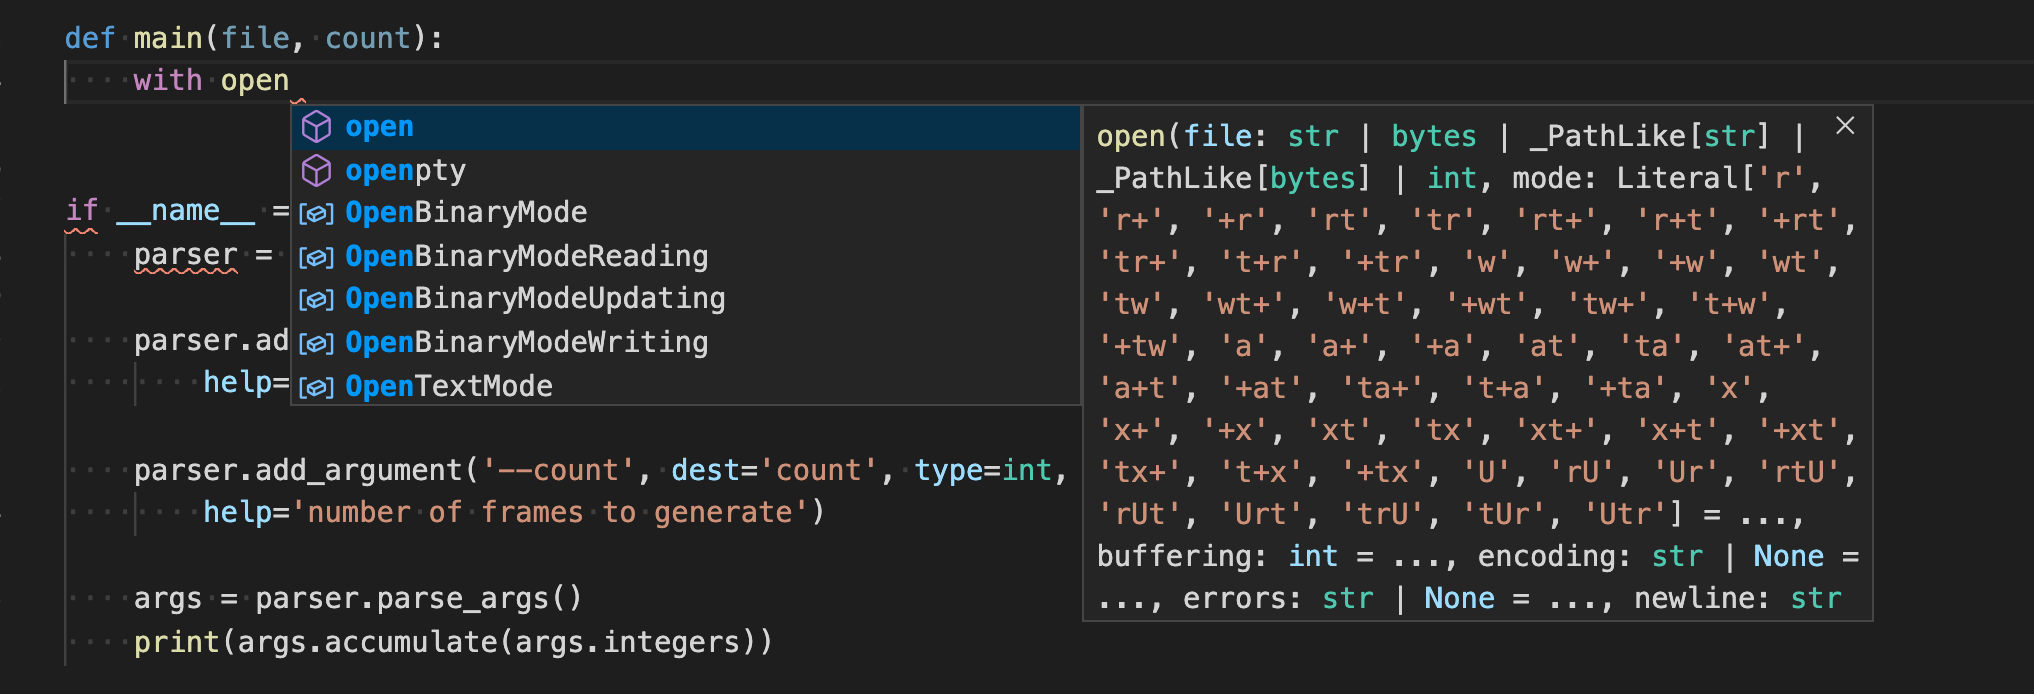Click the 'if' keyword of the __name__ line
The height and width of the screenshot is (694, 2034).
tap(82, 211)
